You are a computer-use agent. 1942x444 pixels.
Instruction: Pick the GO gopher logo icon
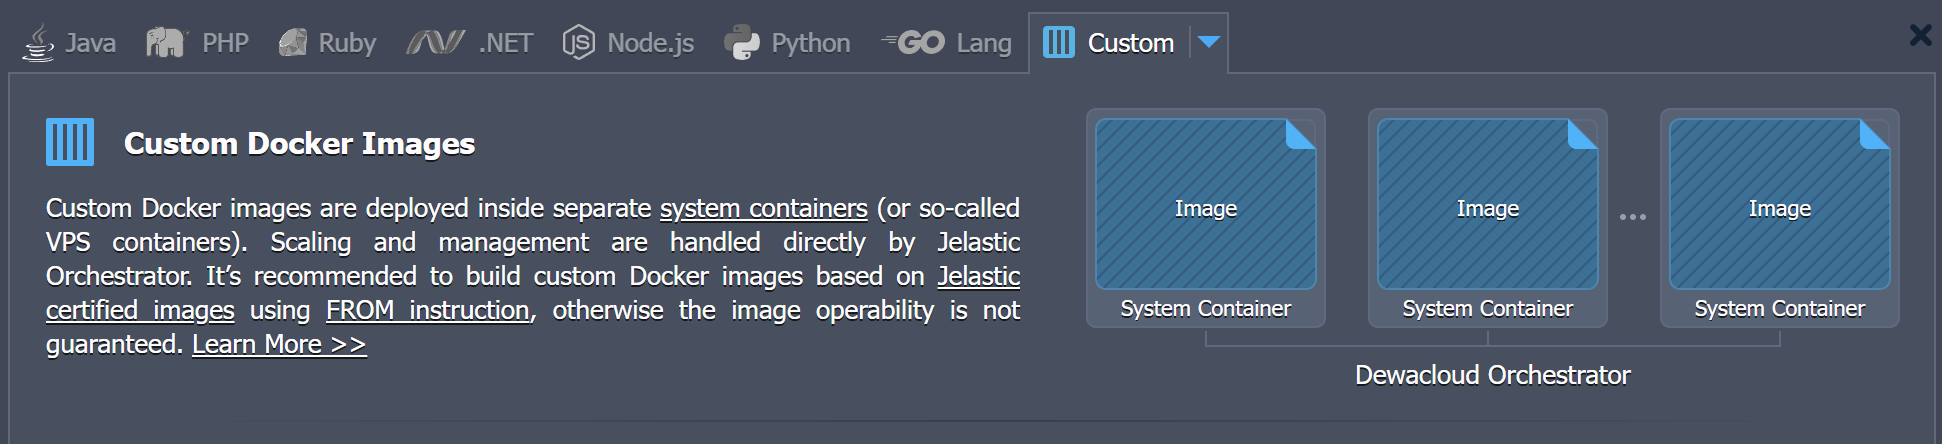tap(912, 42)
